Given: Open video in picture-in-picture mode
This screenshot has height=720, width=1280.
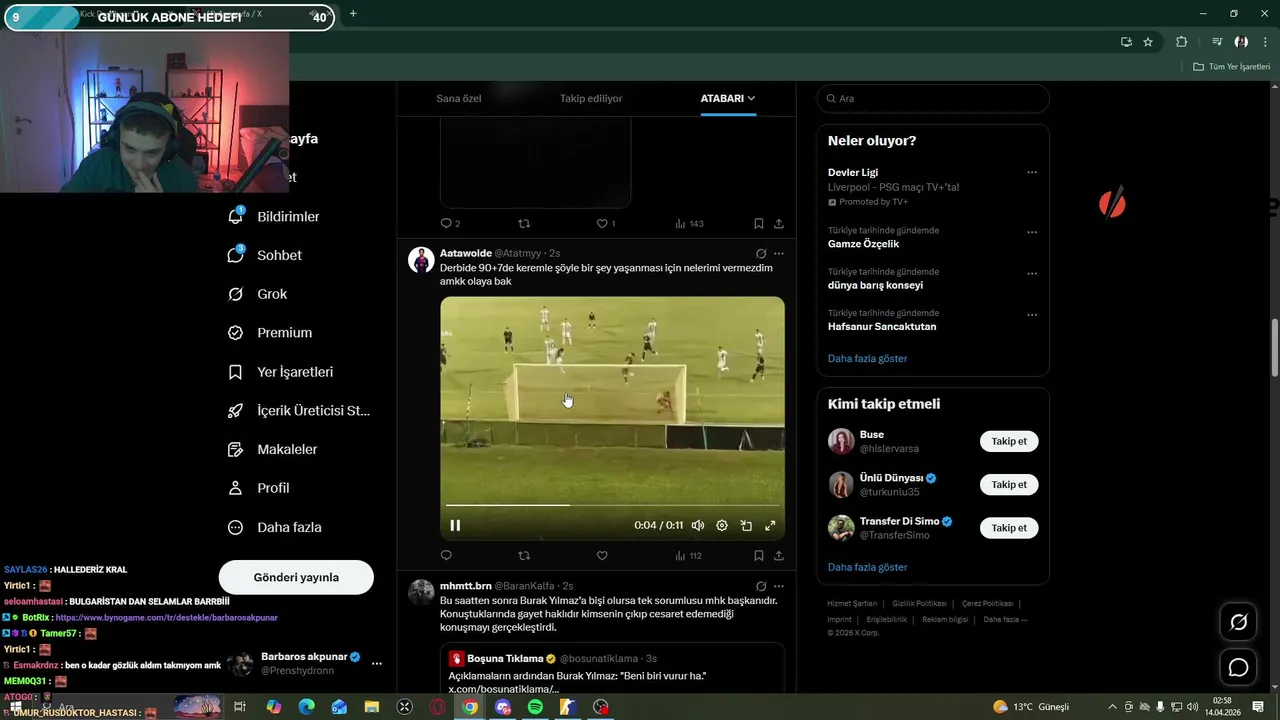Looking at the screenshot, I should click(x=746, y=525).
